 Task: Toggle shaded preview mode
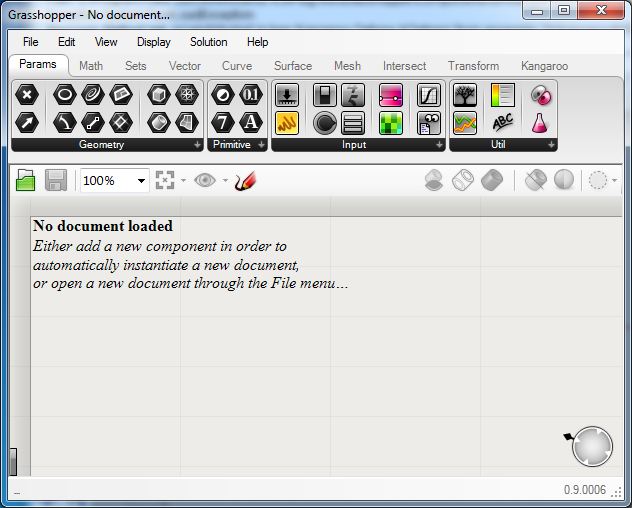492,180
